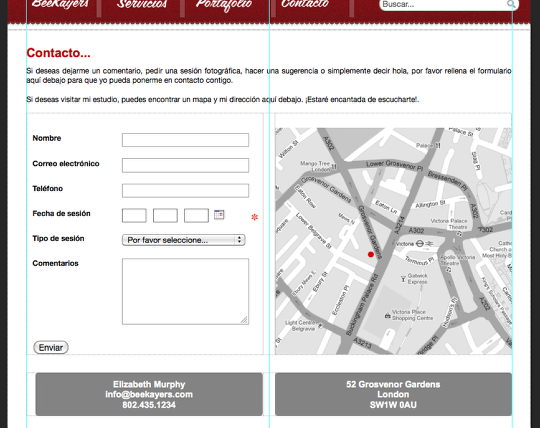Click the info@beekayers.com email address
Viewport: 540px width, 428px height.
tap(149, 395)
